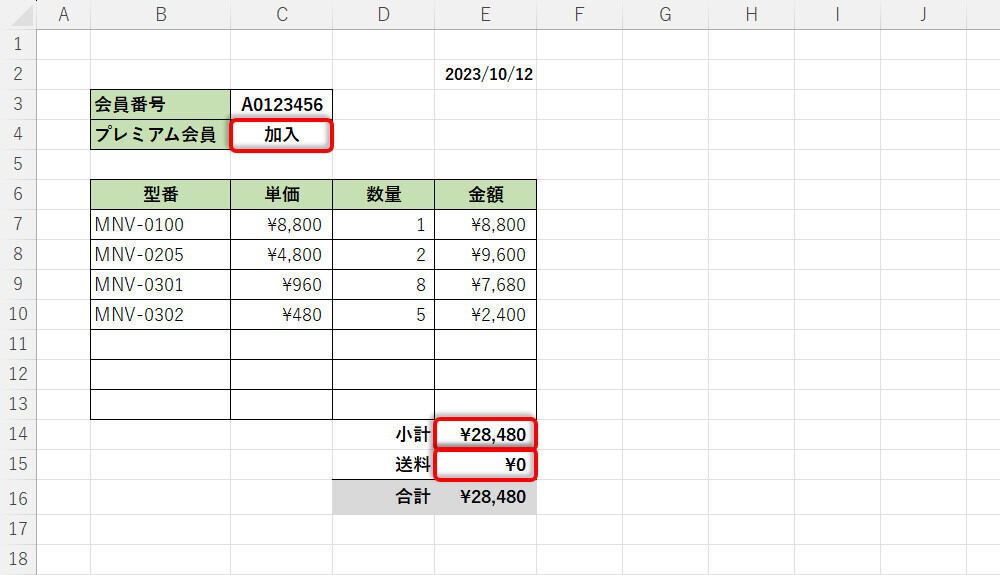Select row 18 header
Viewport: 1000px width, 575px height.
click(18, 559)
